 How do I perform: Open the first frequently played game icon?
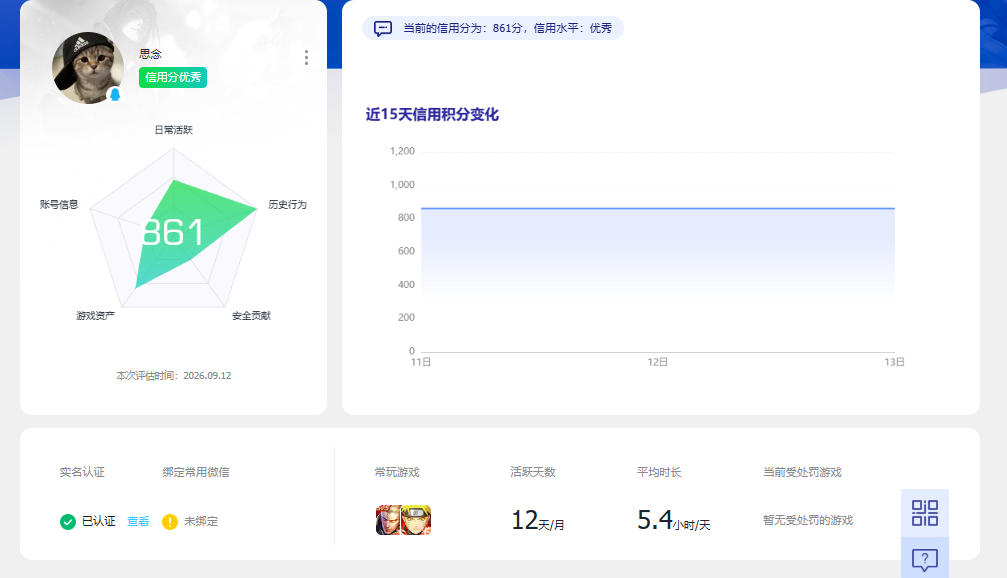[389, 520]
